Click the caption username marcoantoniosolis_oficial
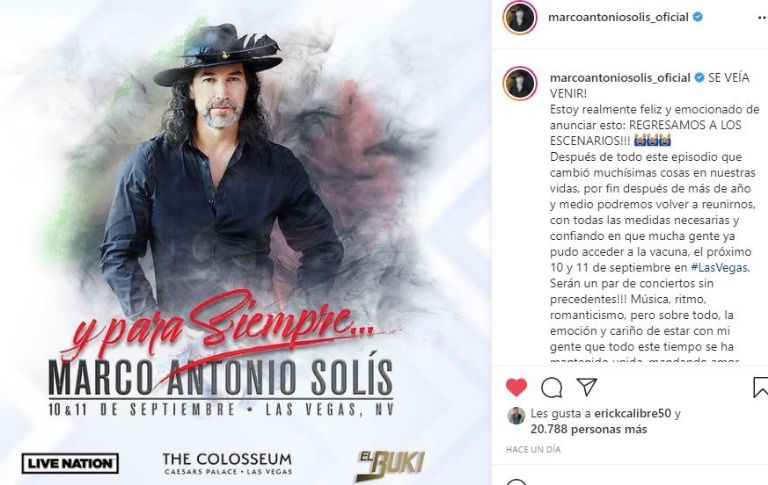The image size is (768, 485). coord(620,77)
